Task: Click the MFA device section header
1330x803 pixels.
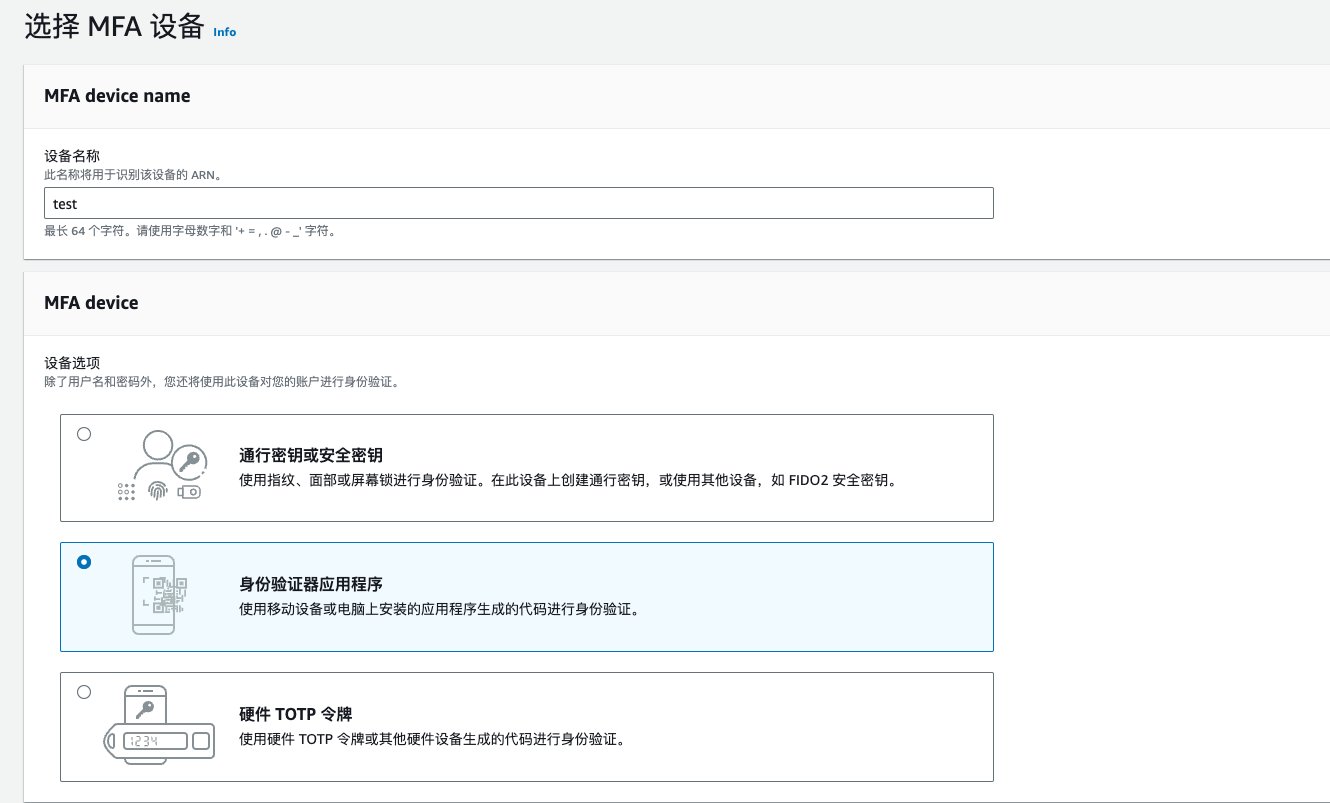Action: [91, 302]
